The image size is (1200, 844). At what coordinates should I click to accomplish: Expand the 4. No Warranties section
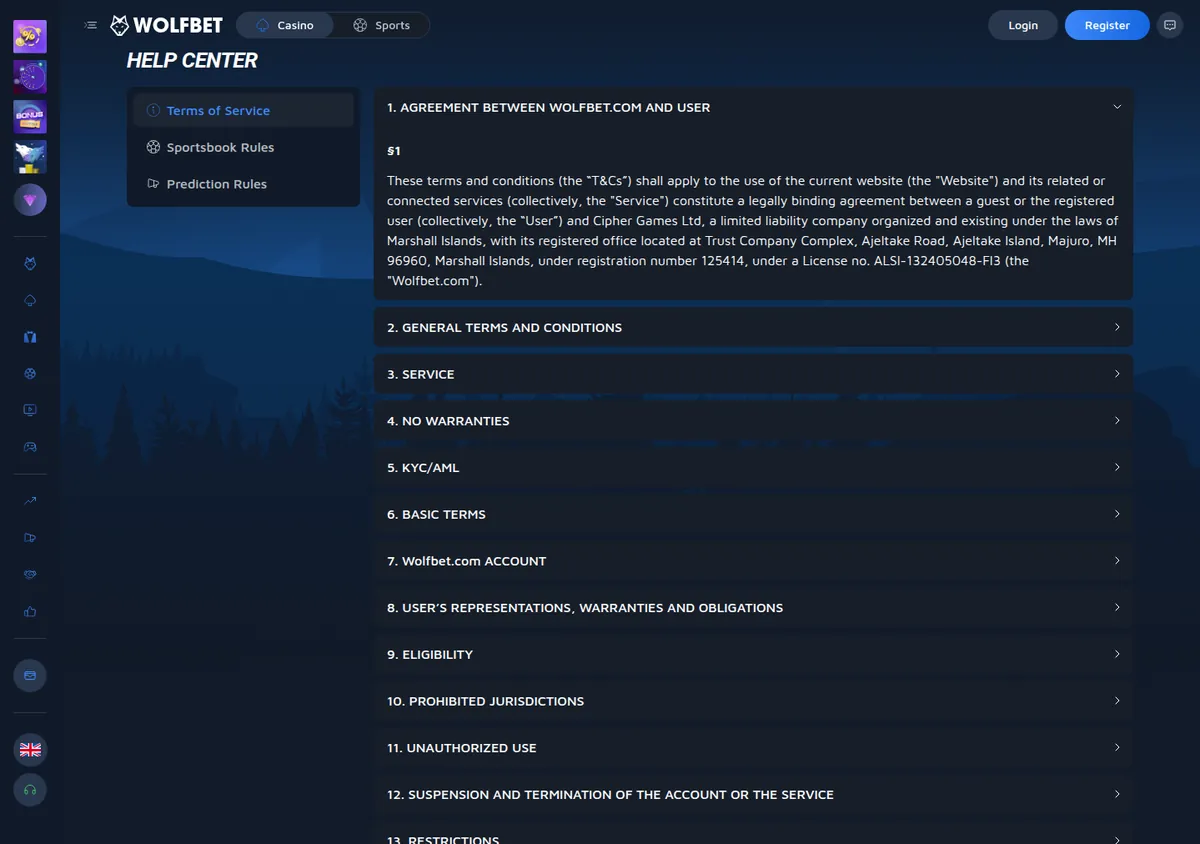pos(753,421)
